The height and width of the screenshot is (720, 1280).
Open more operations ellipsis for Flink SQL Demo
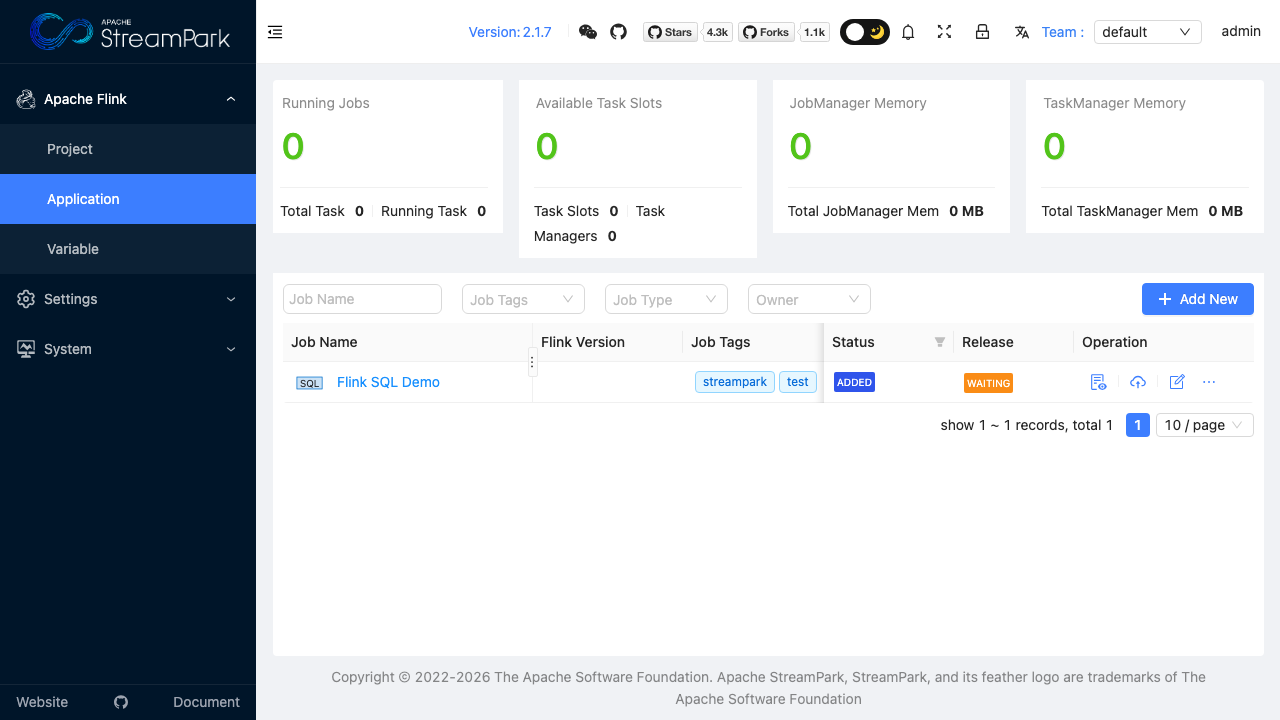(x=1209, y=382)
